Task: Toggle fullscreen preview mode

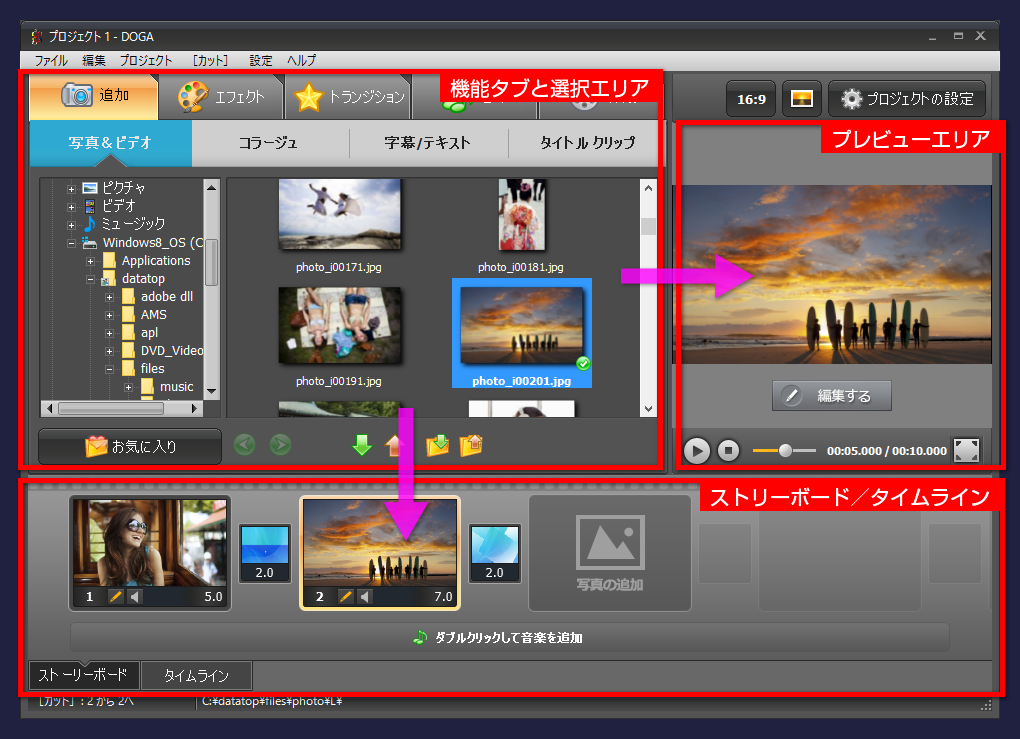Action: click(x=966, y=451)
